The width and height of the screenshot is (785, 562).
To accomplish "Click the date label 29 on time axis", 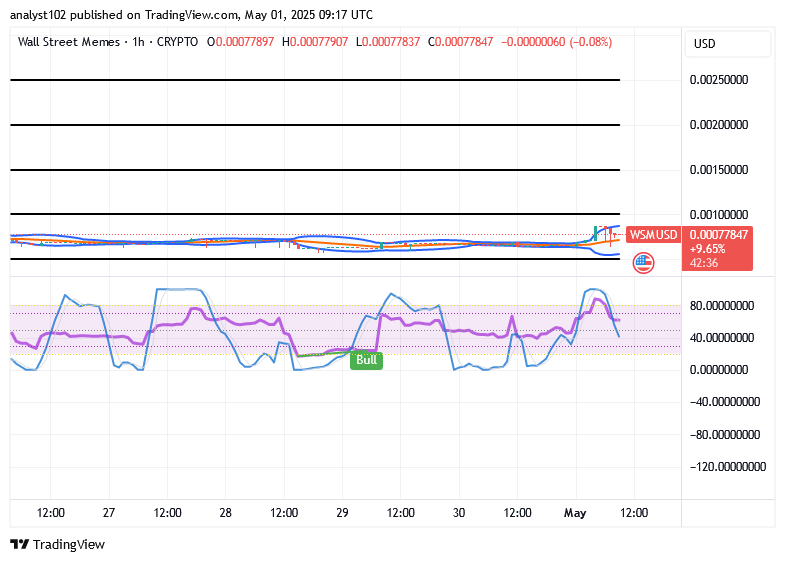I will [342, 513].
